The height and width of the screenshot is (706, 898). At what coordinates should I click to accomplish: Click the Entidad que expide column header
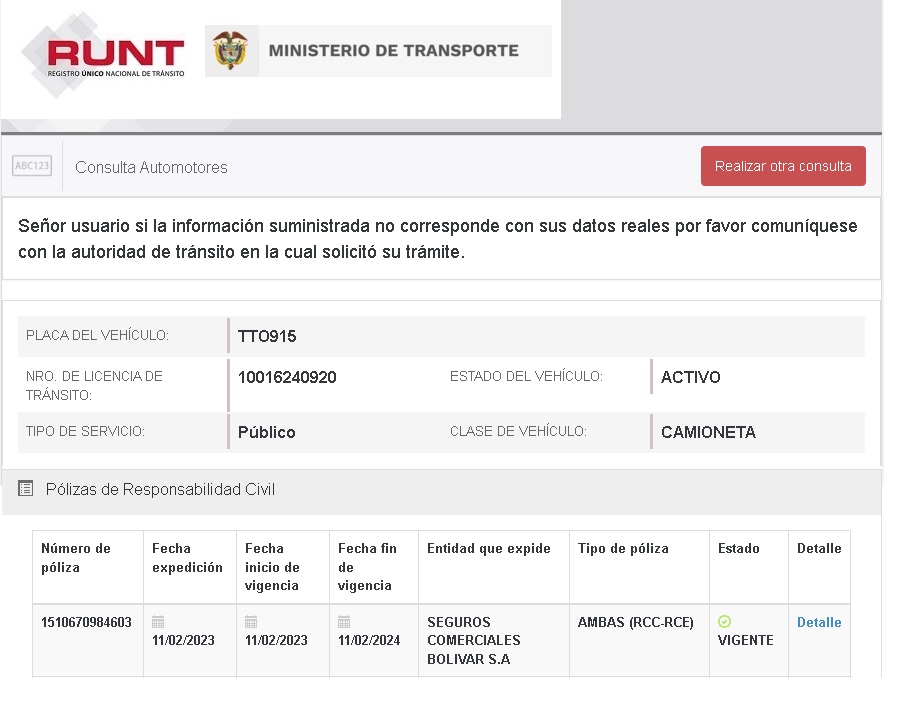tap(488, 548)
